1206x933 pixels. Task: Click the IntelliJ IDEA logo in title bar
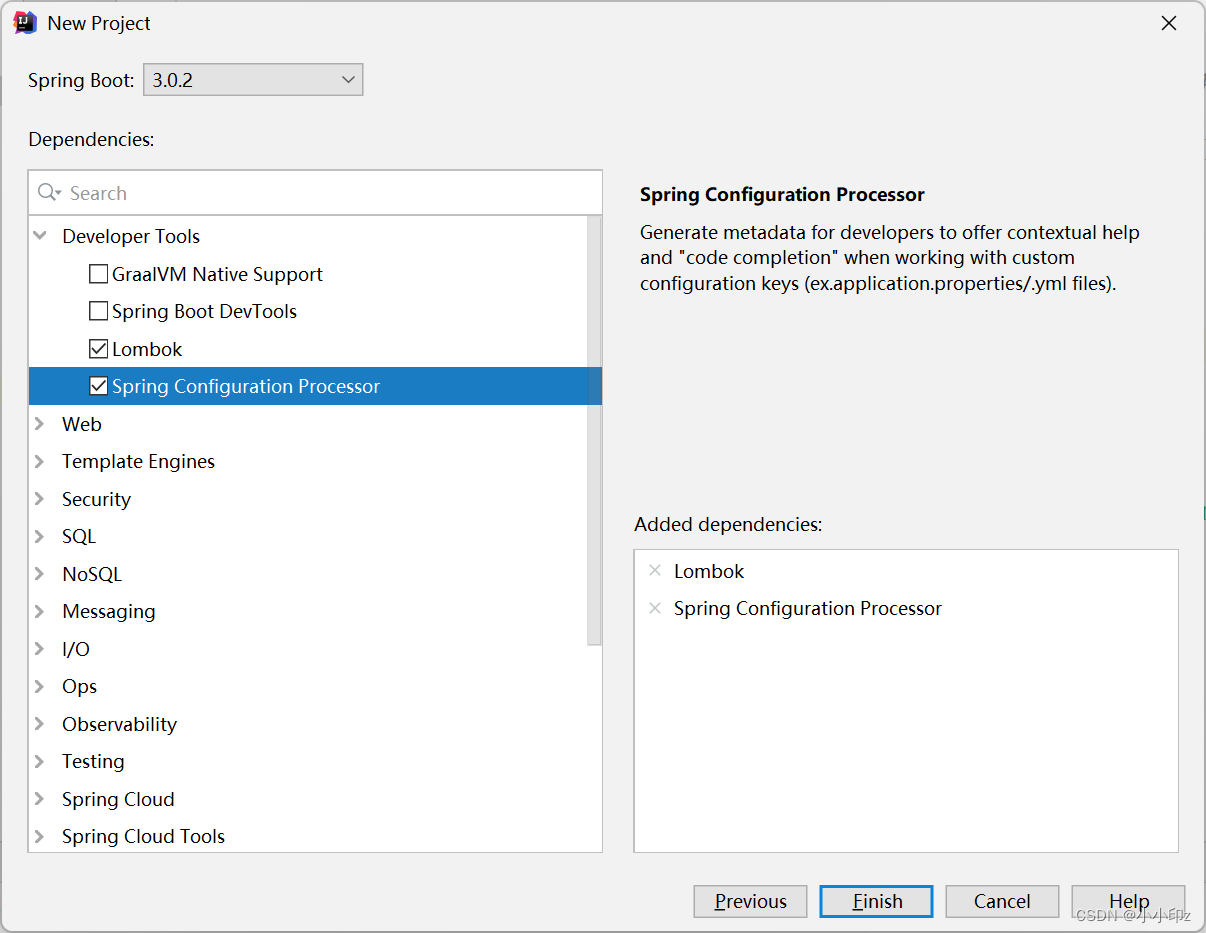[25, 23]
